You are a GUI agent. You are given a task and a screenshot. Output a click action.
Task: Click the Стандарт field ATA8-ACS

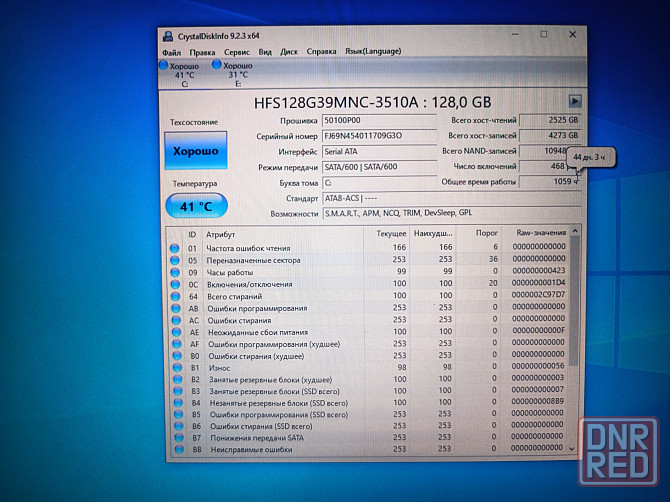click(x=452, y=199)
